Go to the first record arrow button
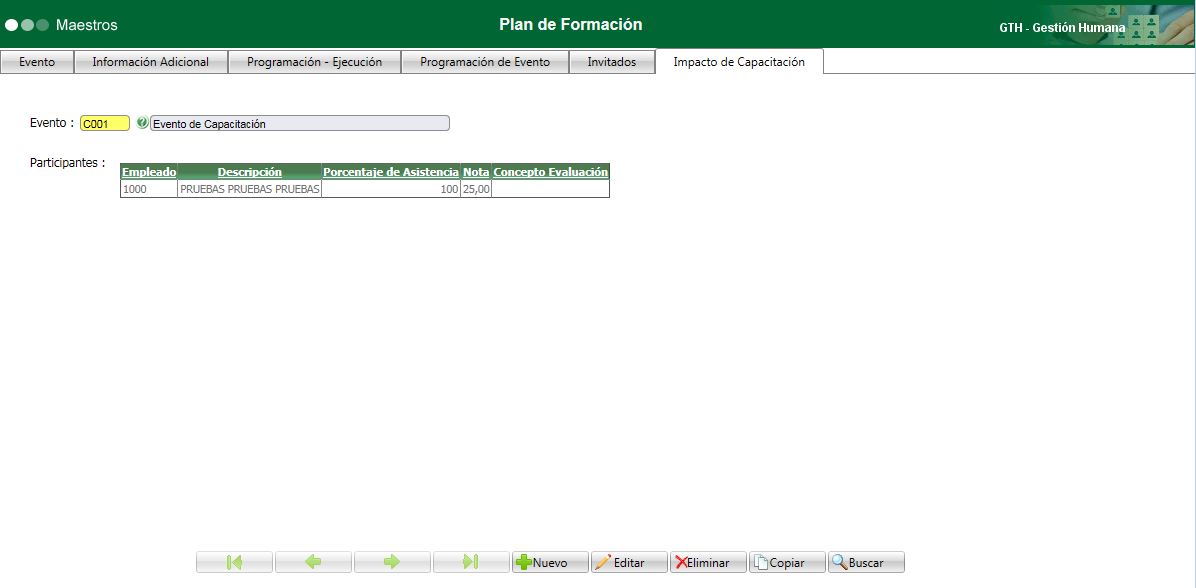This screenshot has height=588, width=1196. (x=234, y=562)
